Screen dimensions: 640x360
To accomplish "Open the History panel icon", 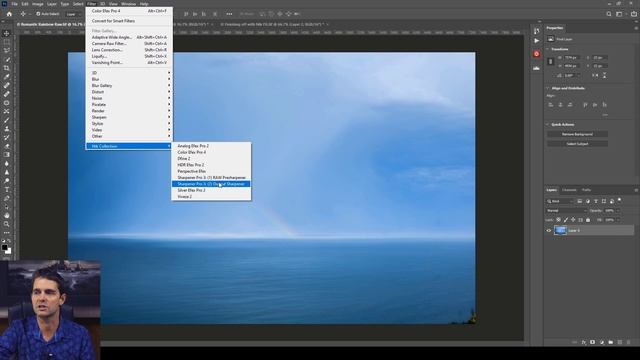I will pyautogui.click(x=536, y=31).
